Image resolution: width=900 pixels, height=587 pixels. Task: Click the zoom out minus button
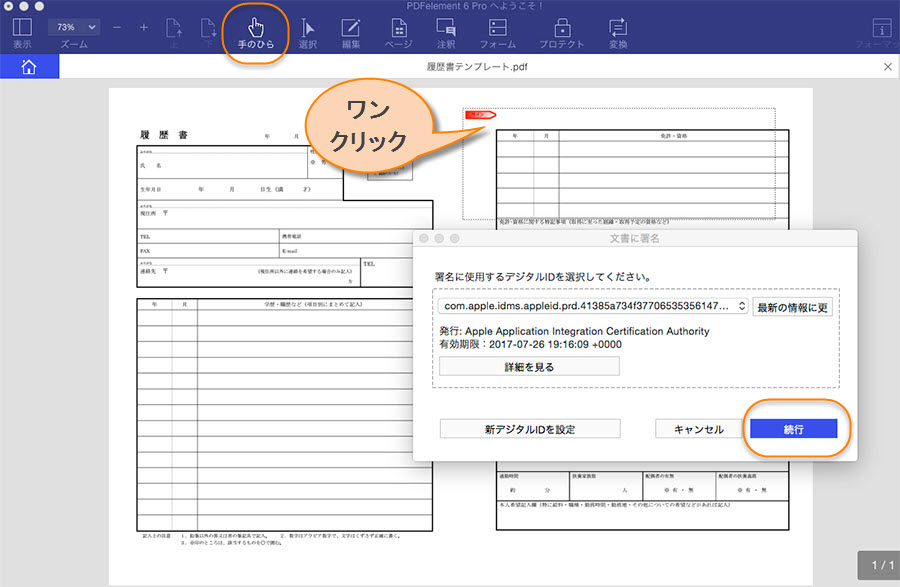(117, 28)
